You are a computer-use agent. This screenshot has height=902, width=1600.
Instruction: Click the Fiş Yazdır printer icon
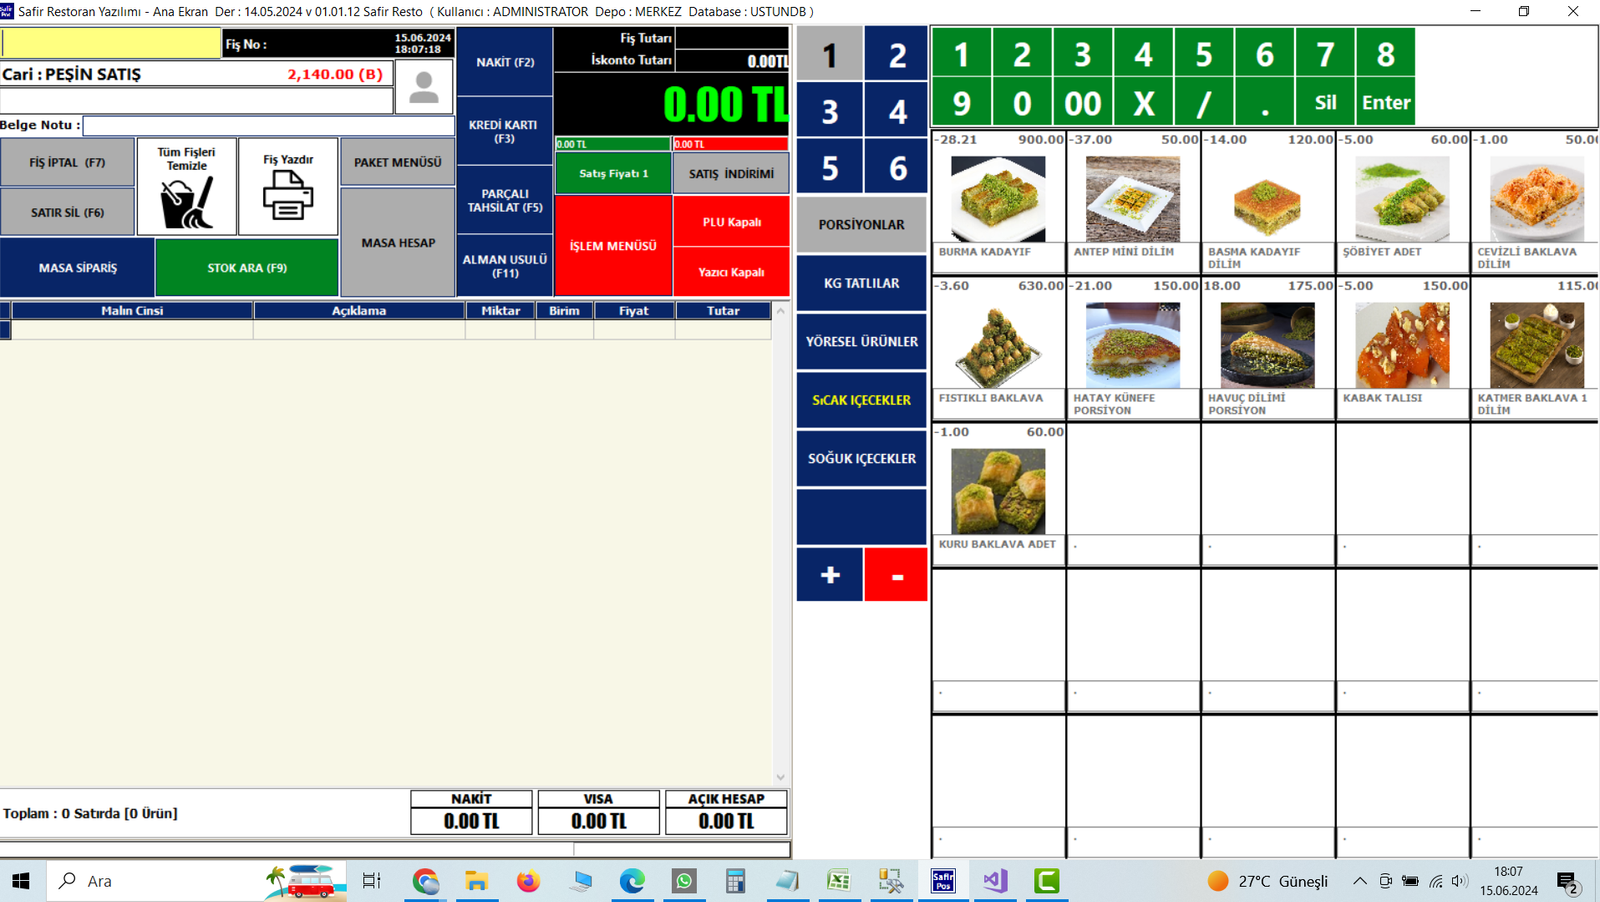(288, 194)
